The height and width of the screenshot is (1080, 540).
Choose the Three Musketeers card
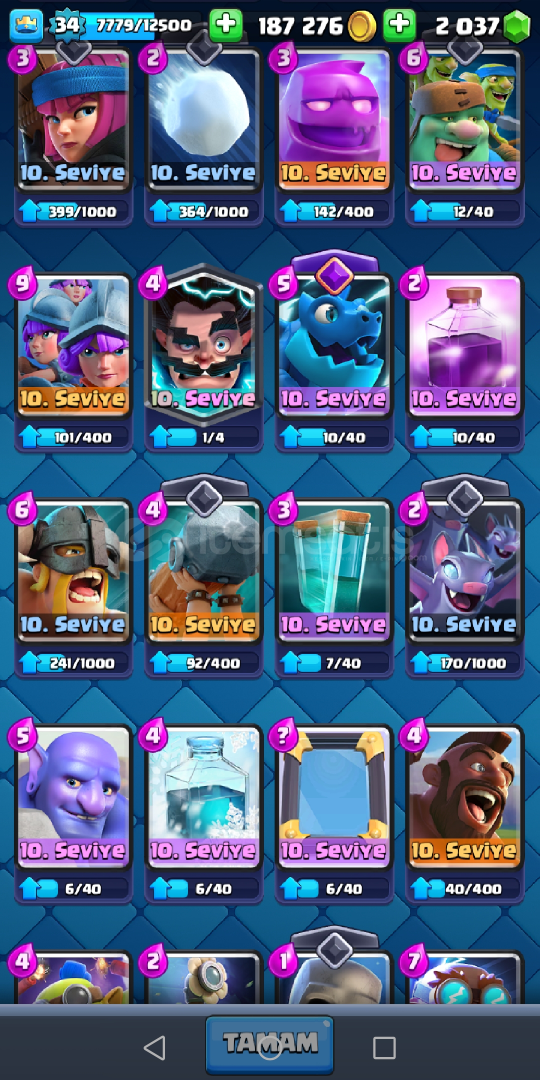click(x=74, y=344)
